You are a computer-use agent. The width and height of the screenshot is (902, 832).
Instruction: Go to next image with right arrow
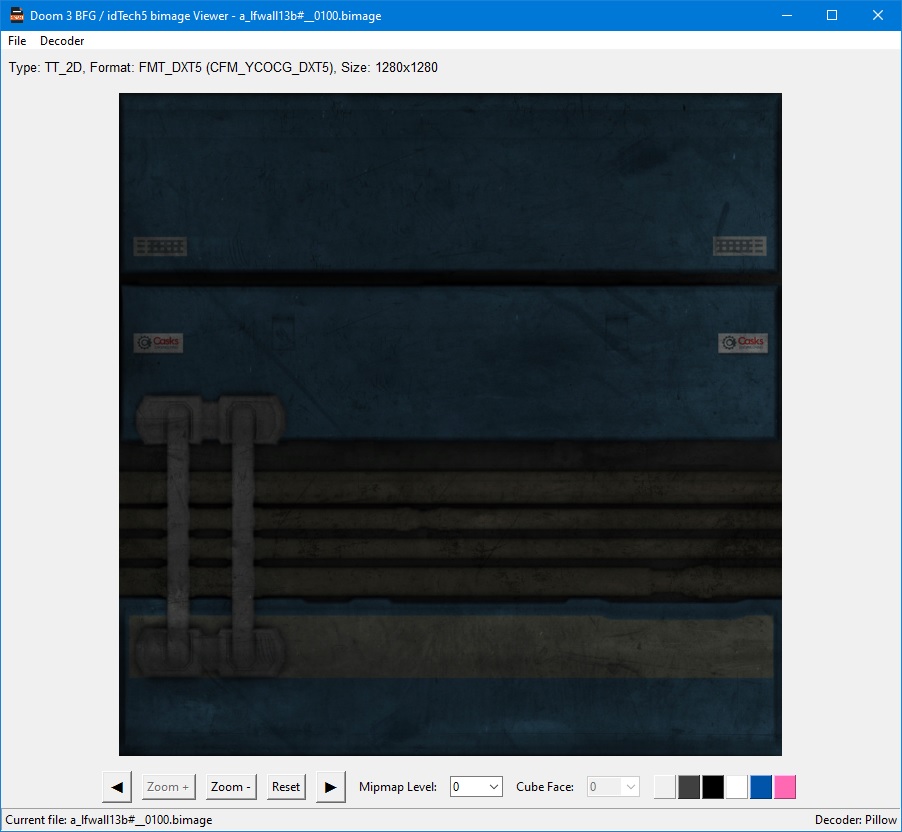[x=331, y=787]
